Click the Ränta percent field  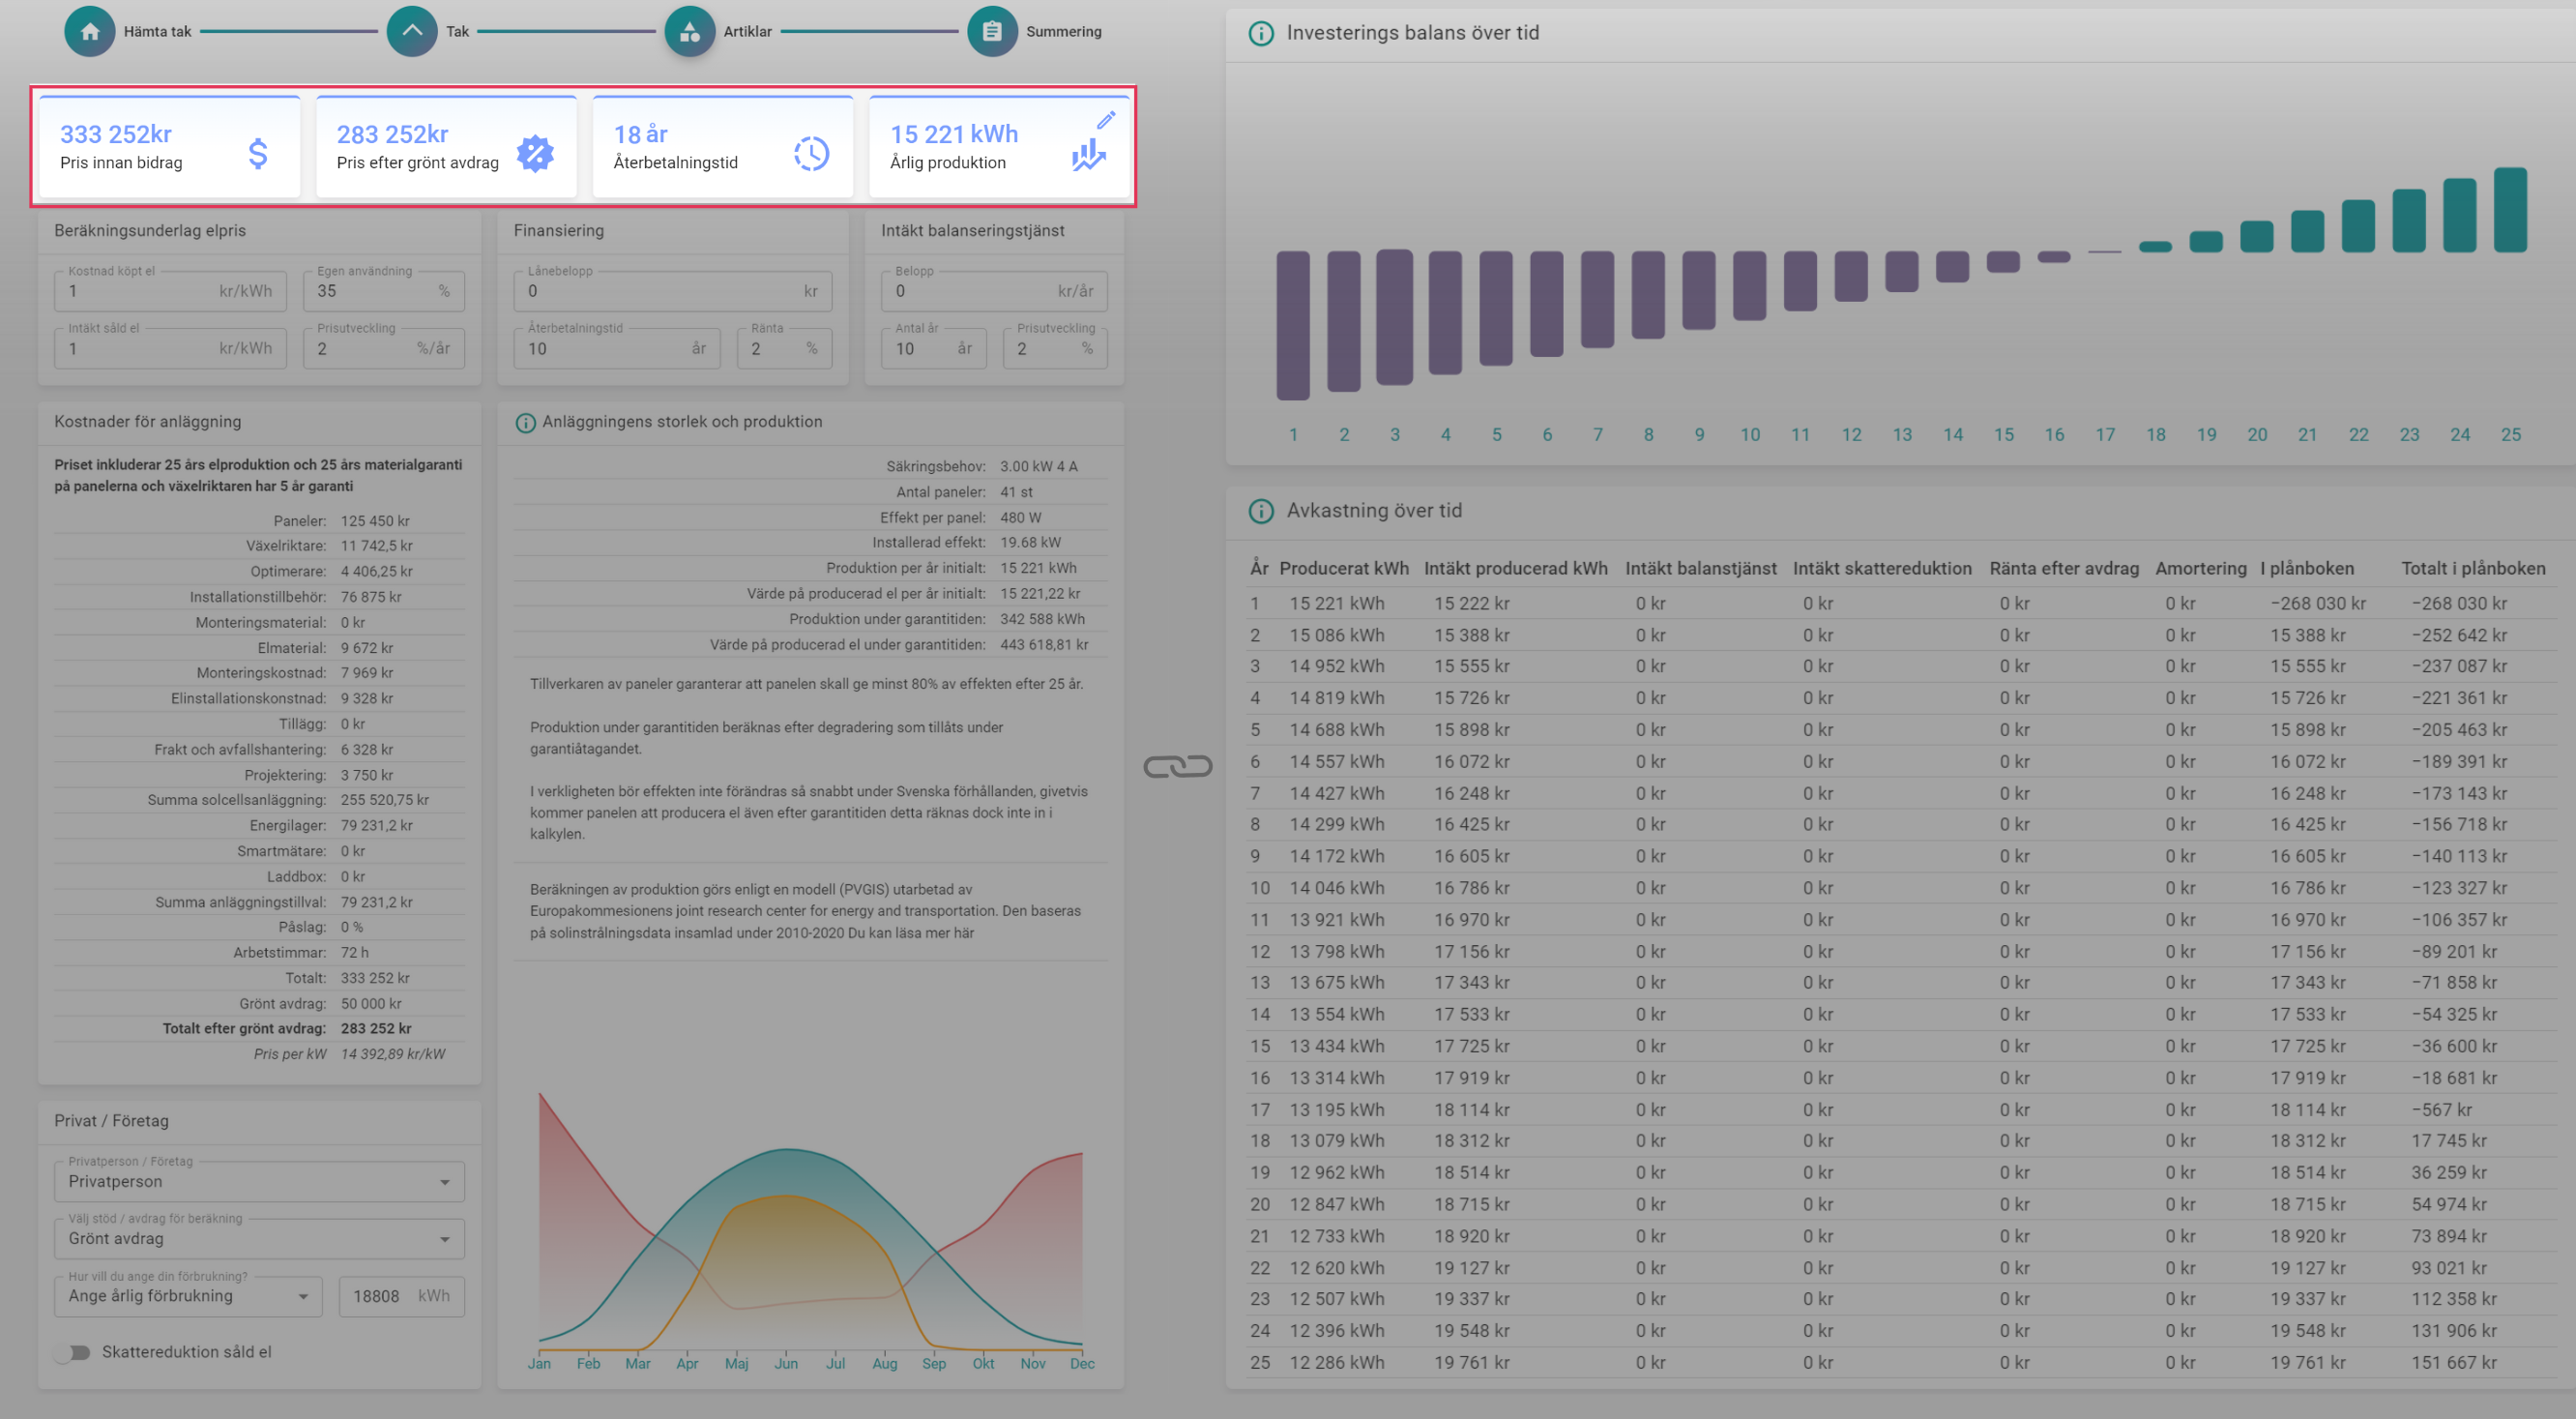(785, 349)
